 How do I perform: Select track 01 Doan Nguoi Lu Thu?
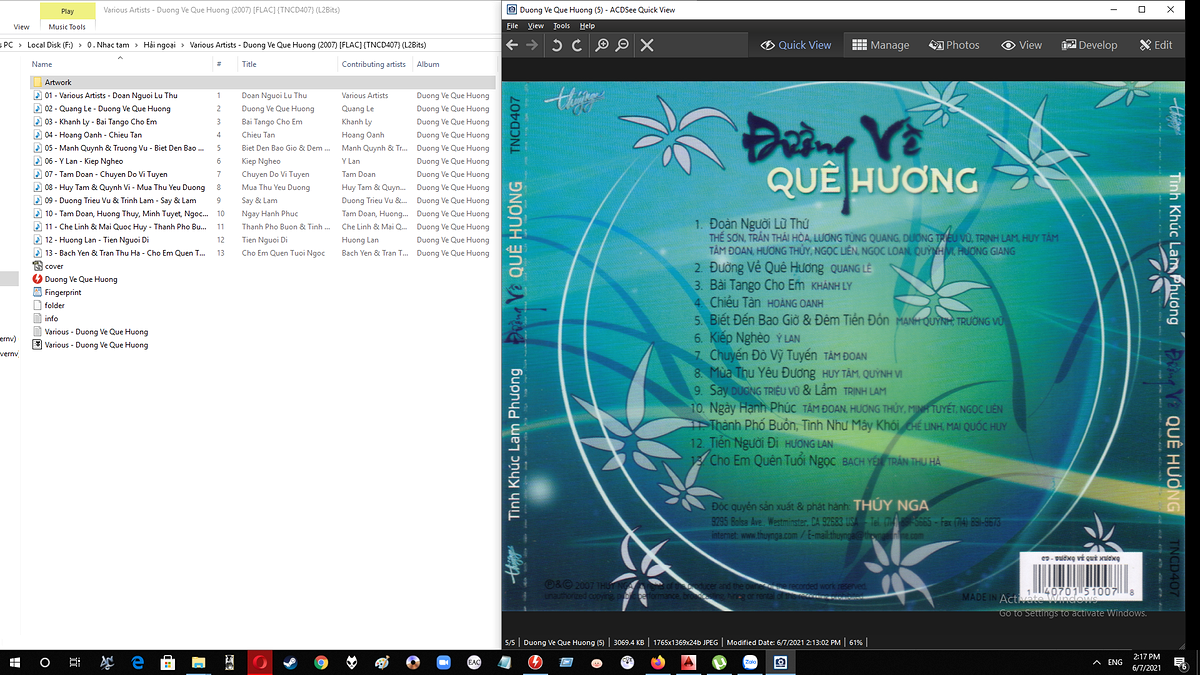point(111,95)
